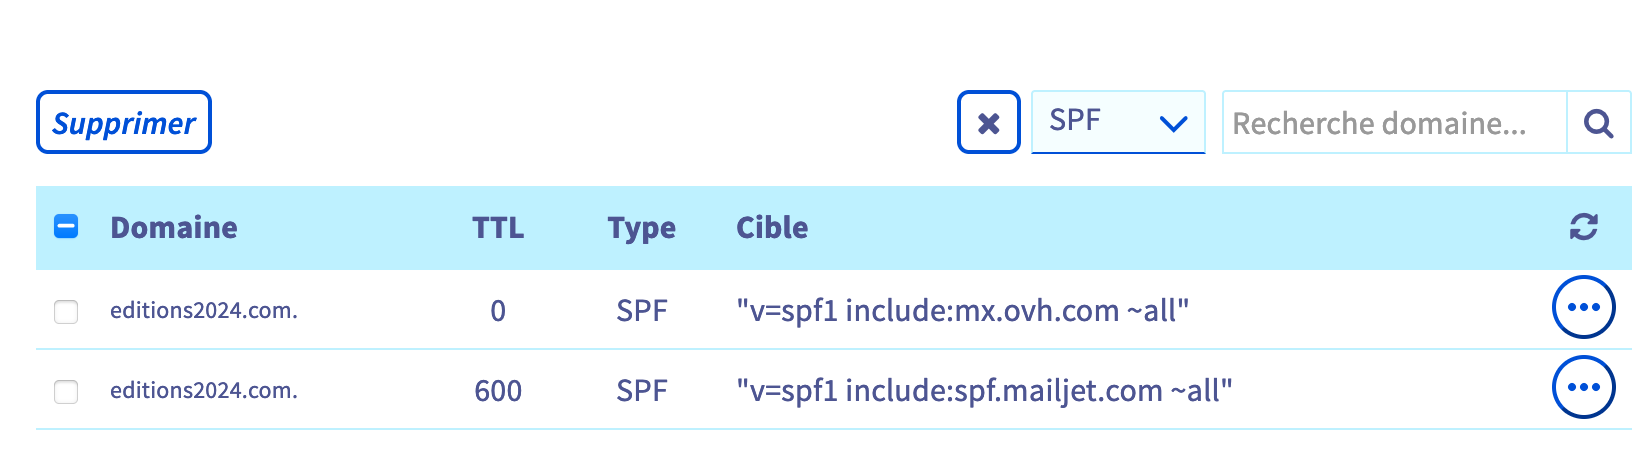Toggle the select-all checkbox in header
This screenshot has width=1632, height=452.
pyautogui.click(x=66, y=227)
